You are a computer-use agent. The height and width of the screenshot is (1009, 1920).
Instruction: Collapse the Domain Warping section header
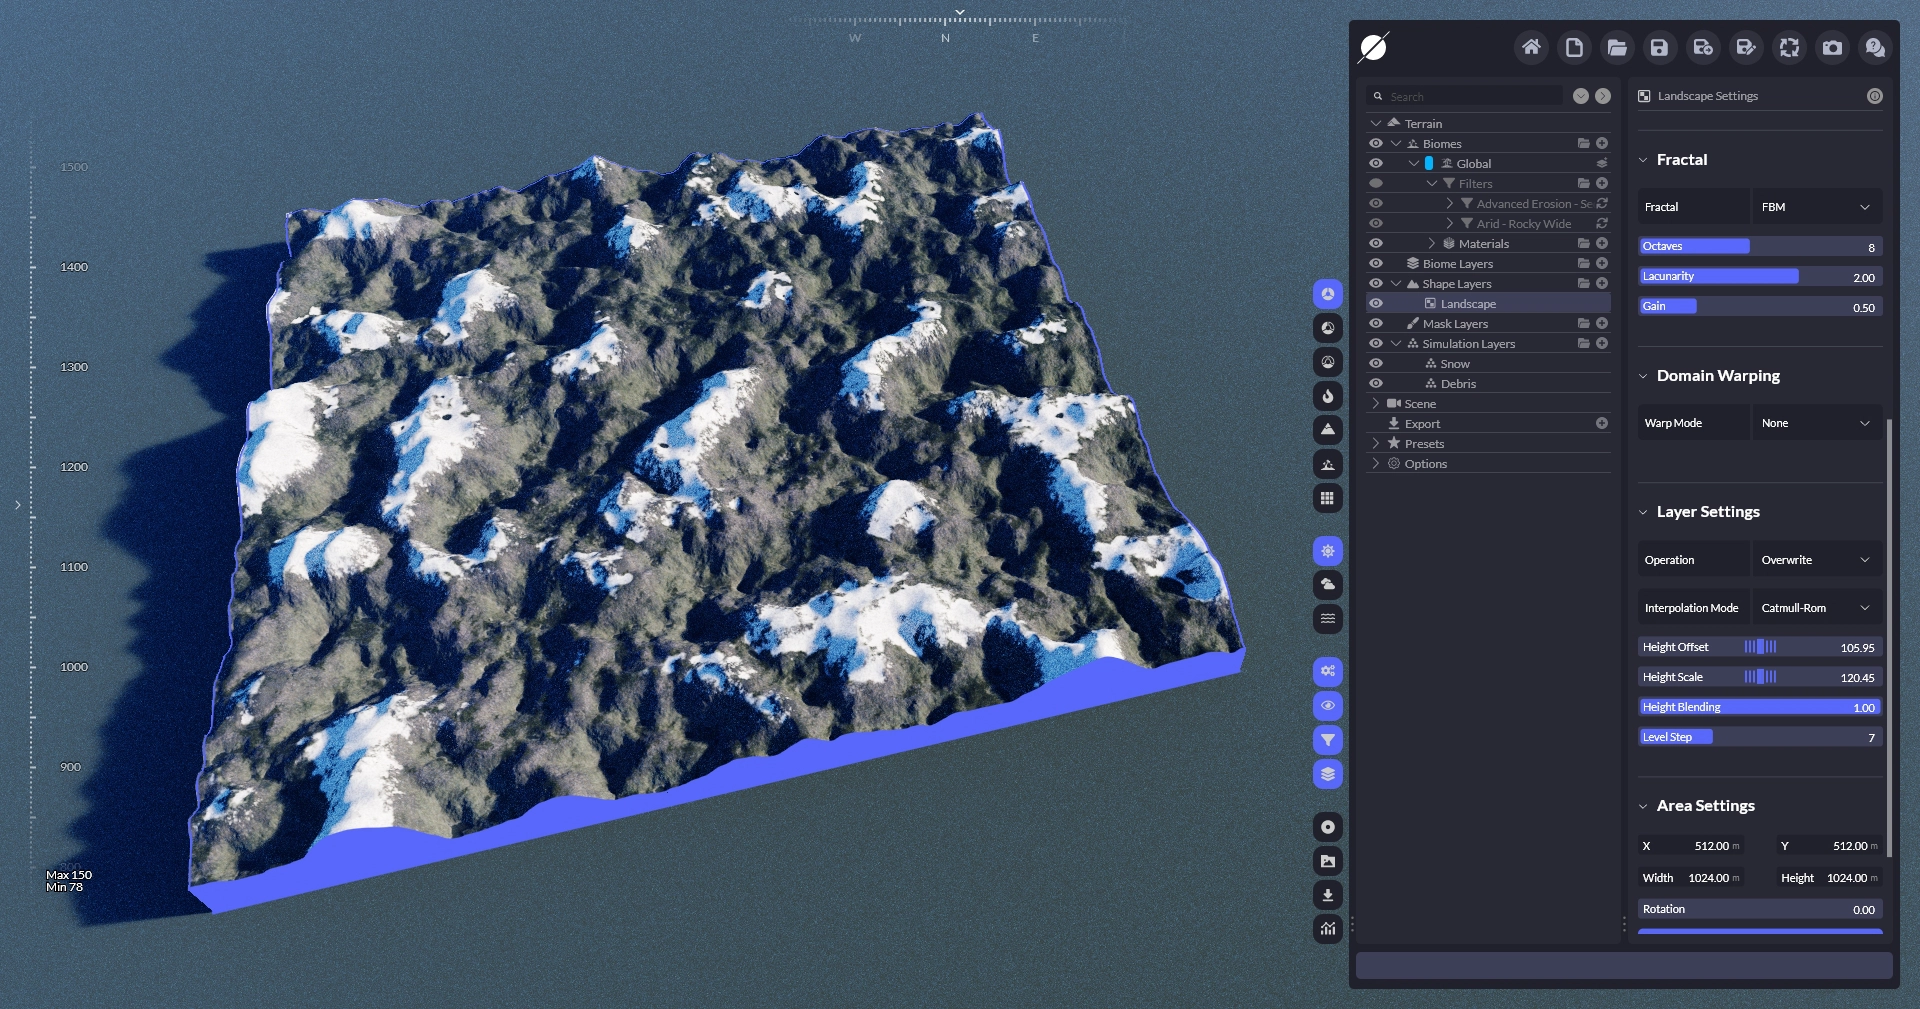(x=1717, y=376)
